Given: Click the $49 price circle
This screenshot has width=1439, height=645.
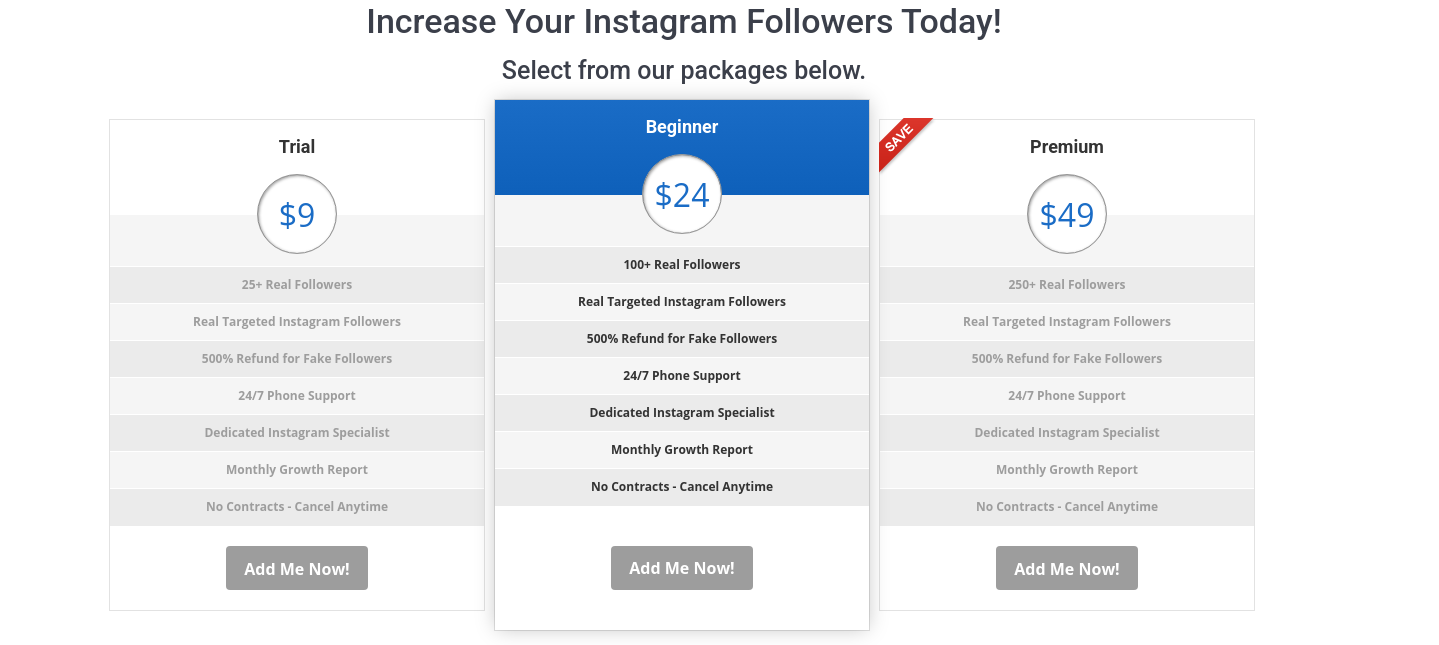Looking at the screenshot, I should tap(1067, 214).
